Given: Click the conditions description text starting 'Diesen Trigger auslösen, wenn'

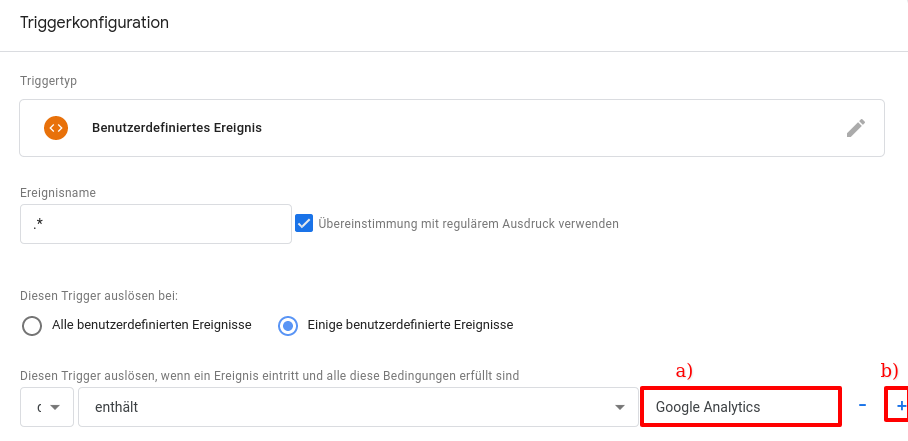Looking at the screenshot, I should tap(269, 376).
